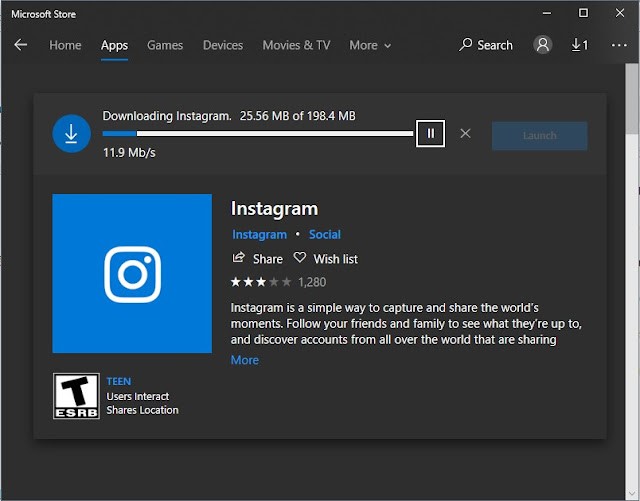View downloads and updates queue
The height and width of the screenshot is (501, 640).
tap(580, 45)
